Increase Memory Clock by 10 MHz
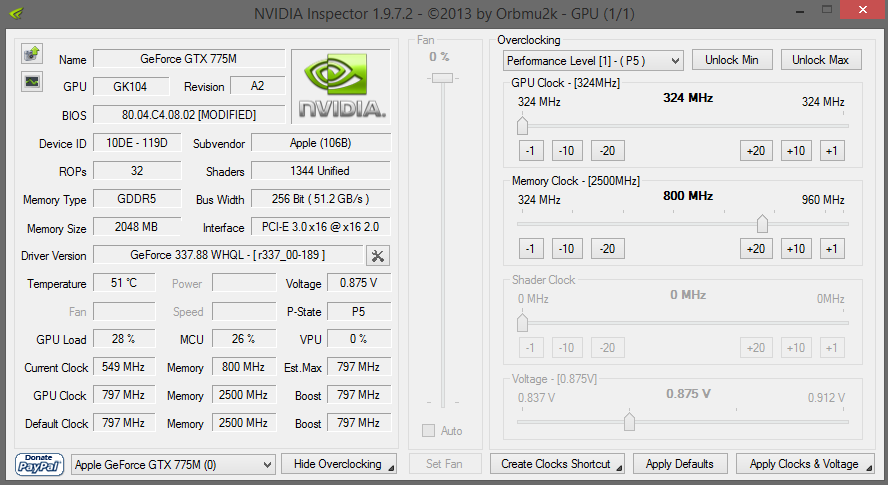The width and height of the screenshot is (888, 485). point(796,249)
